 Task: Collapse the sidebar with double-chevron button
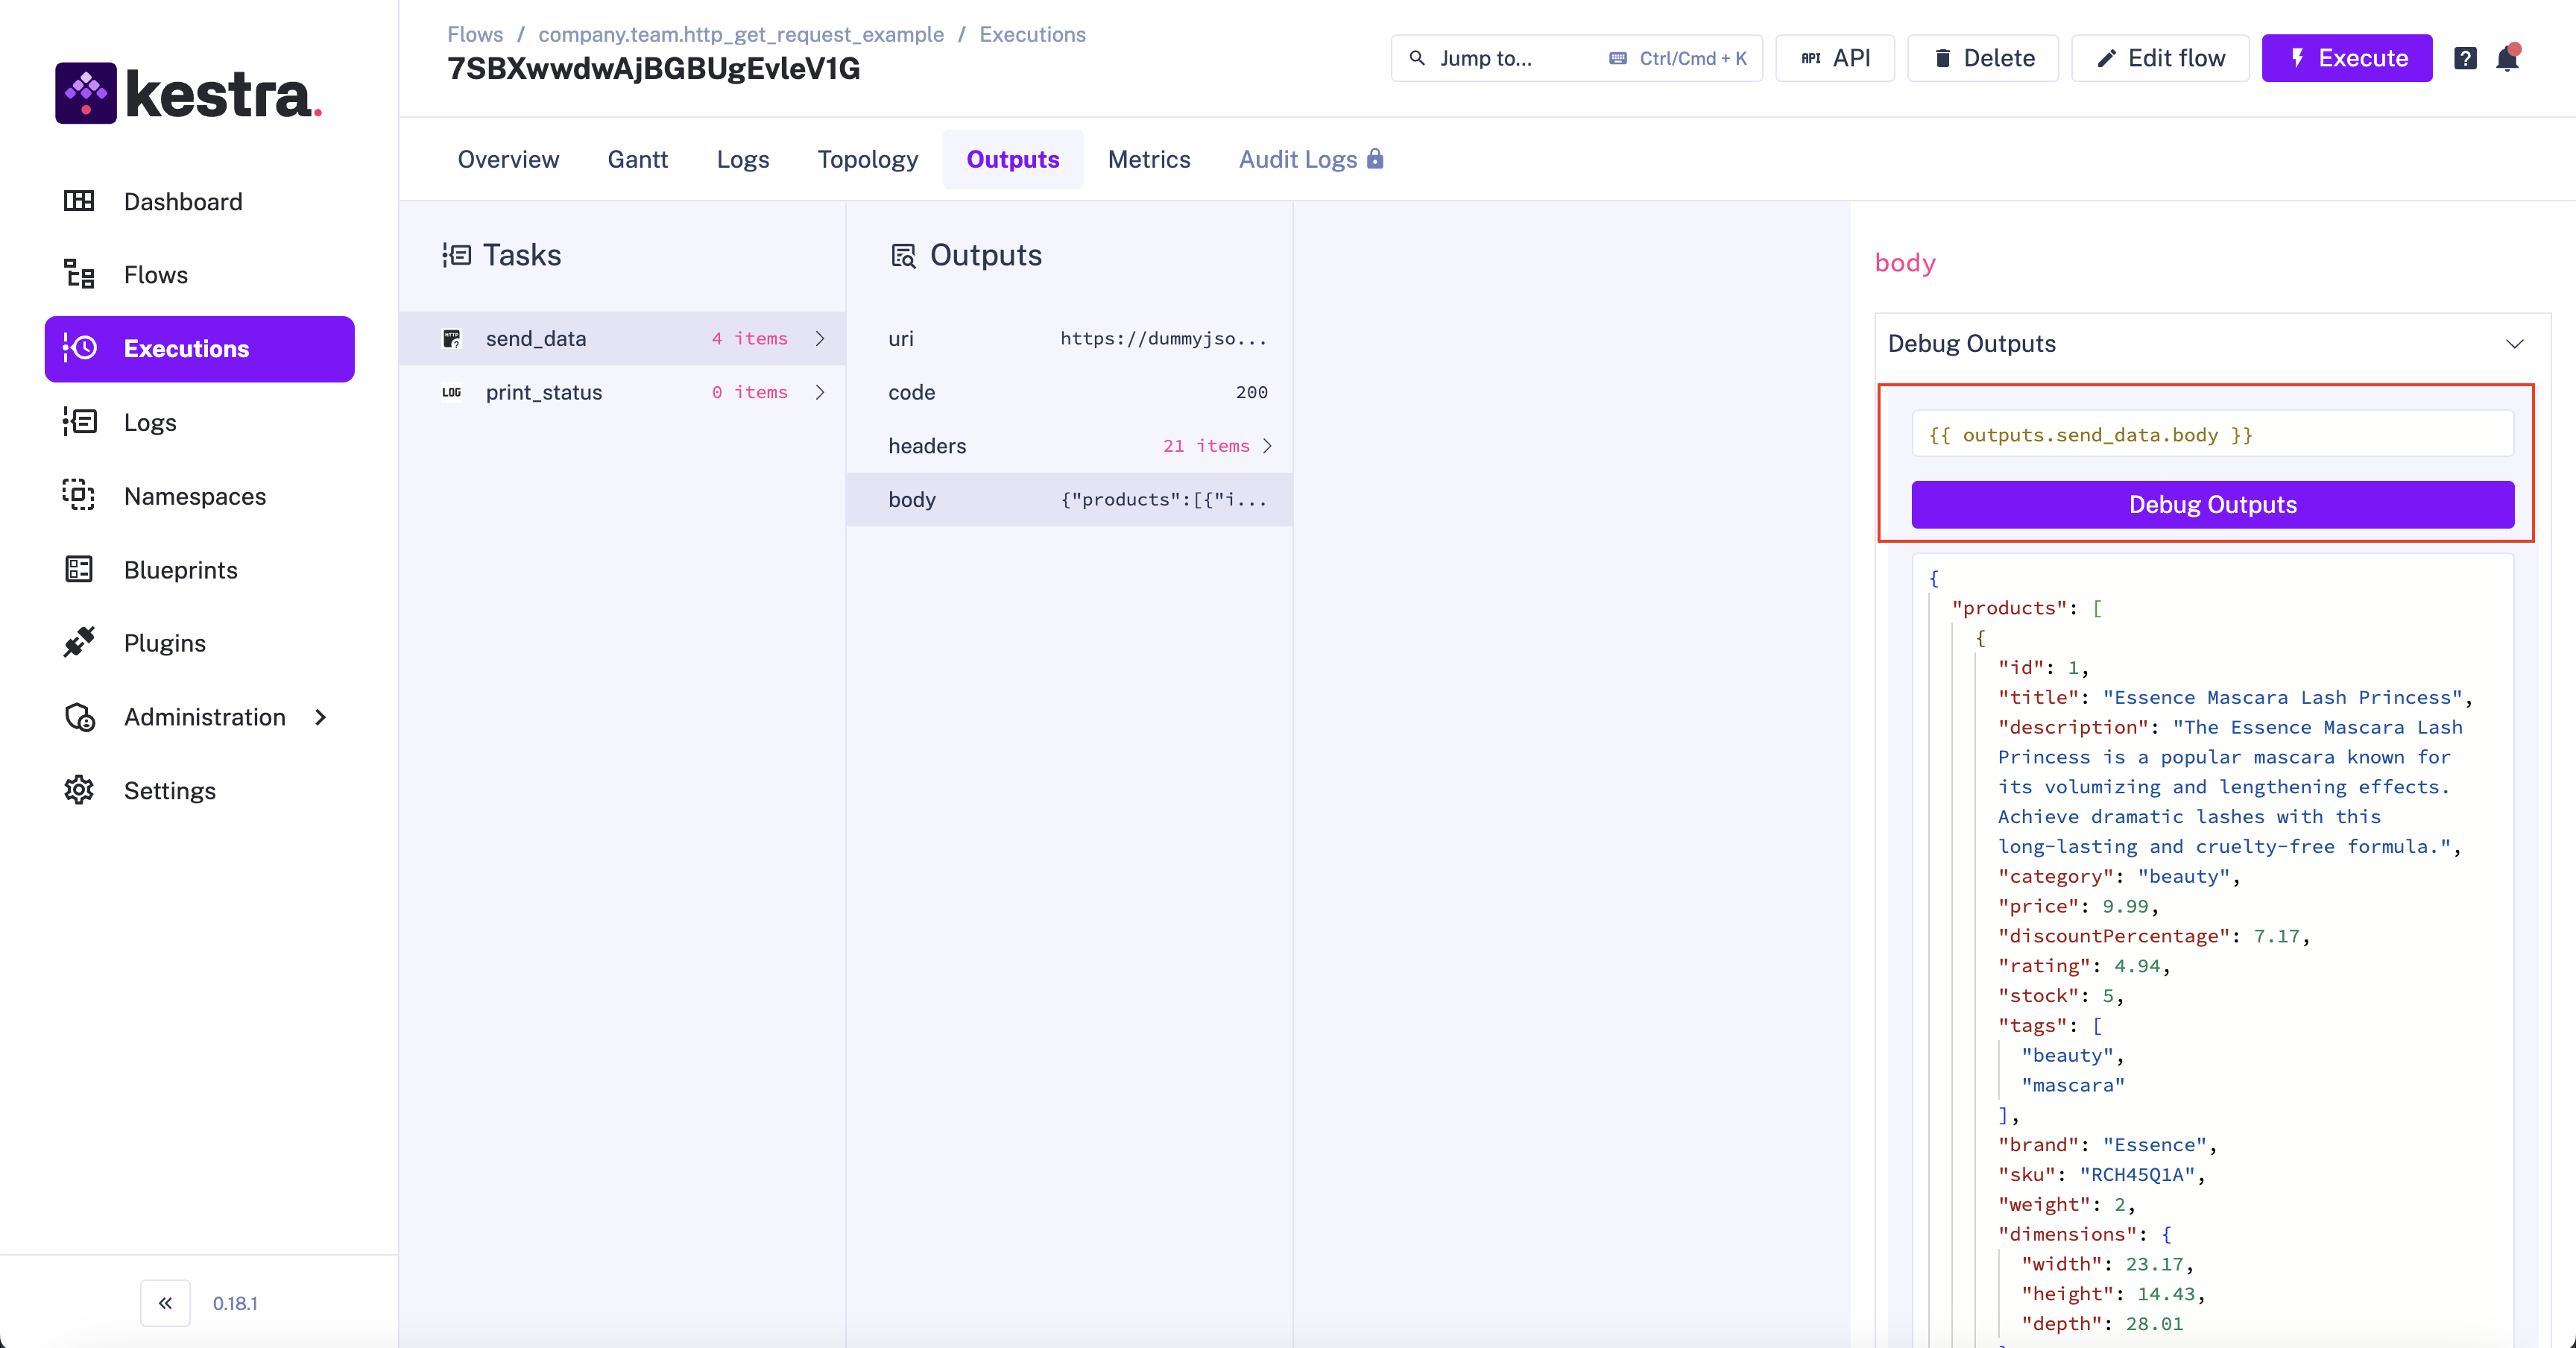pos(165,1303)
